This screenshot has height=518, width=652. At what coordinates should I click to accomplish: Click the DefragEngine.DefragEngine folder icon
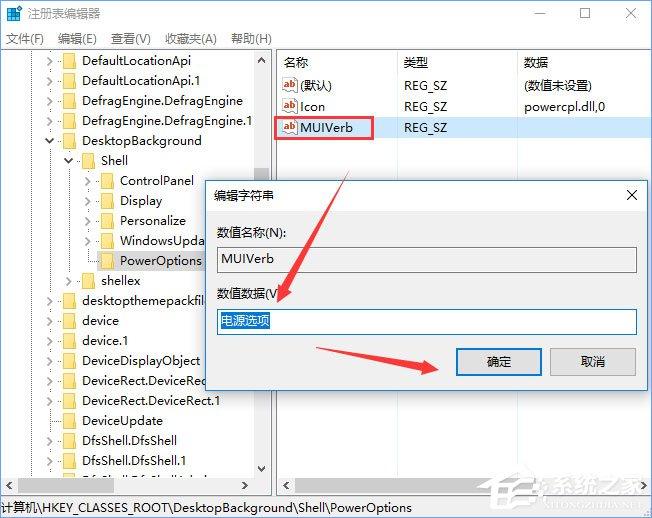(x=69, y=101)
